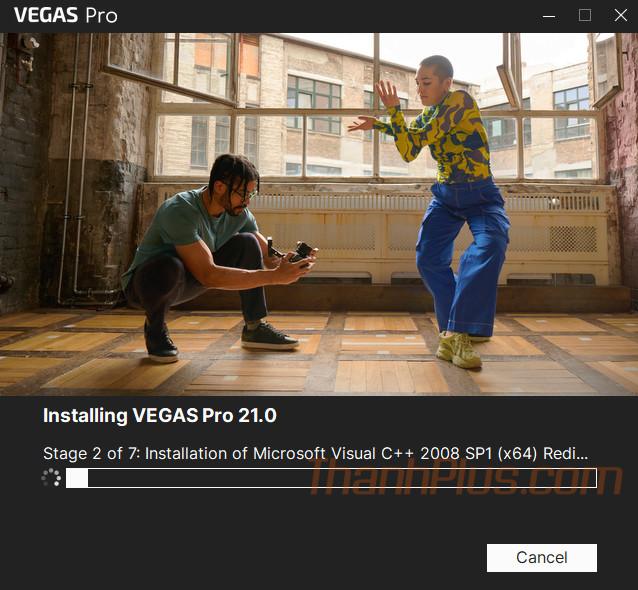Screen dimensions: 638x590
Task: Click the dancer's blue wide-leg pants
Action: tap(464, 256)
